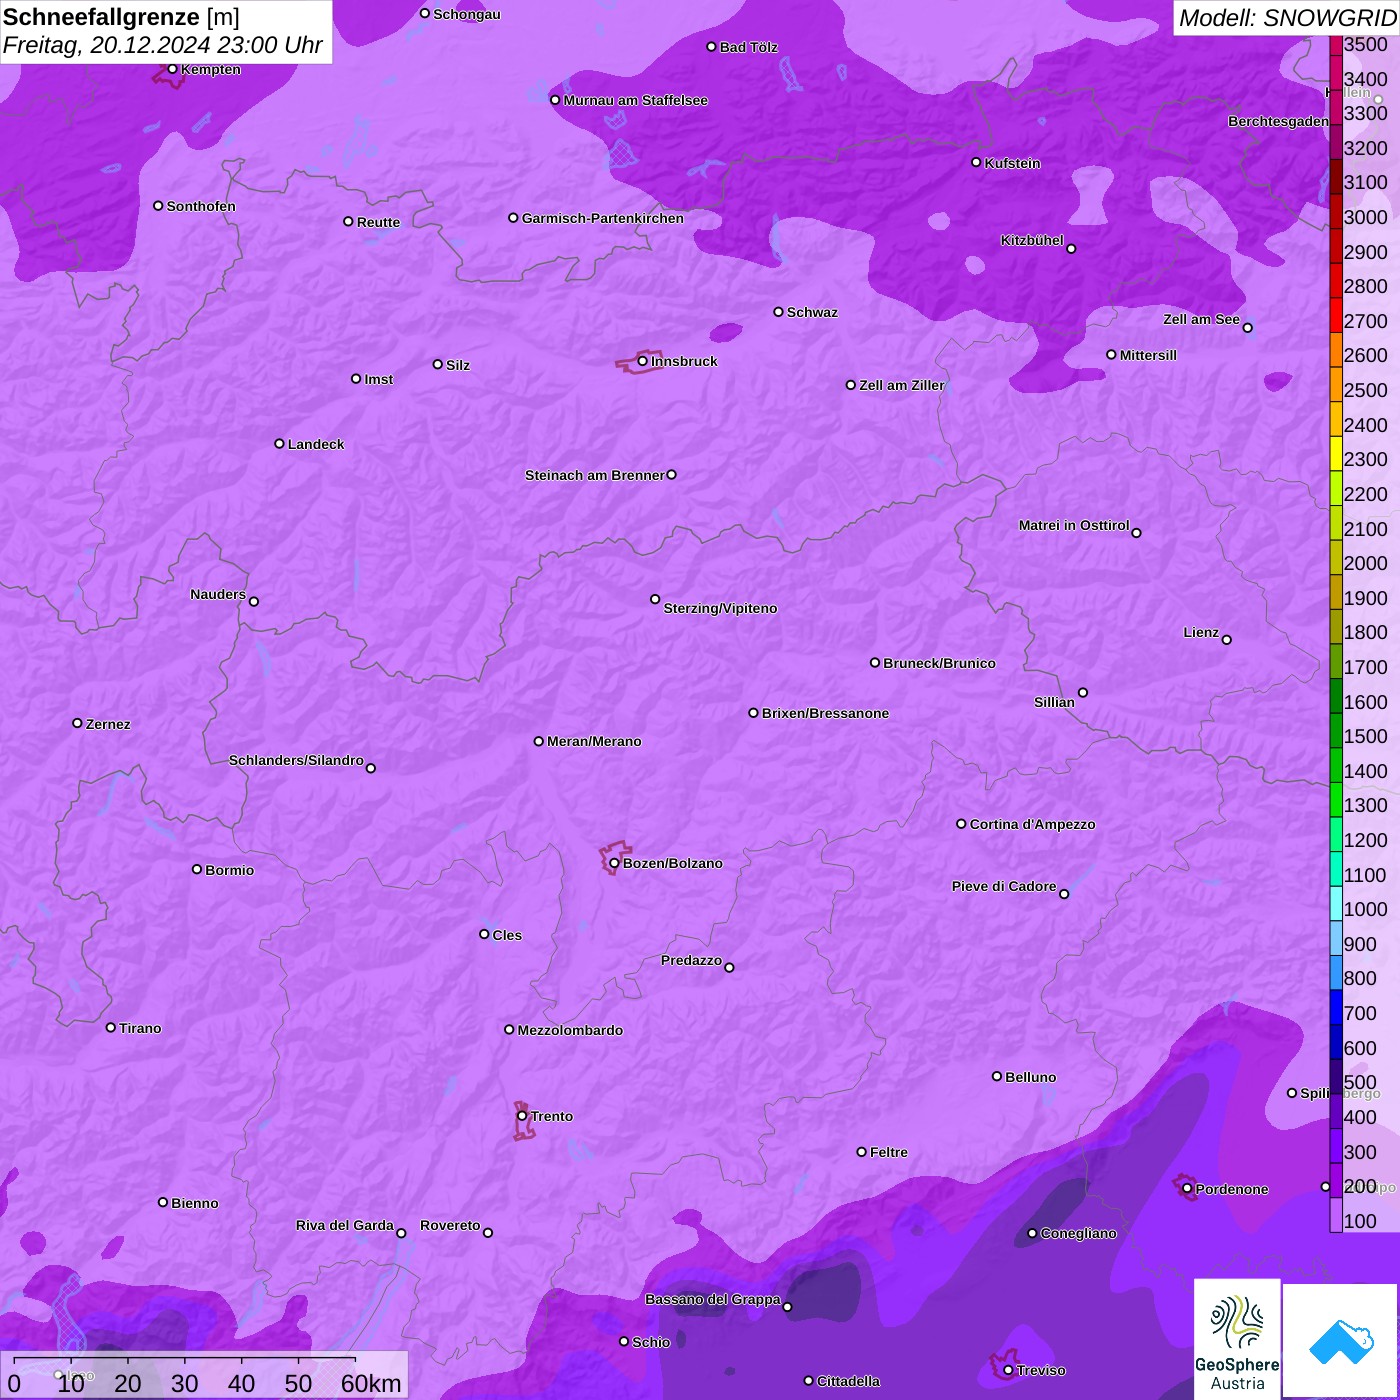The width and height of the screenshot is (1400, 1400).
Task: Click the light cyan legend color swatch
Action: point(1336,904)
